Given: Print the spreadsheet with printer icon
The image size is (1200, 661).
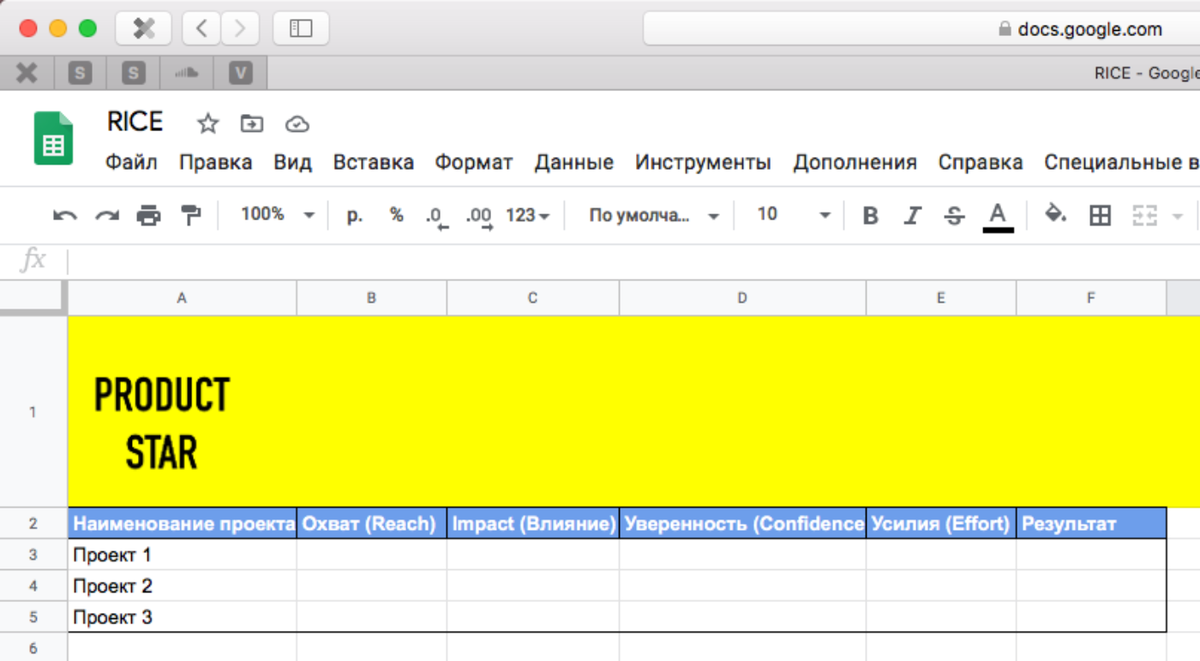Looking at the screenshot, I should pos(149,215).
